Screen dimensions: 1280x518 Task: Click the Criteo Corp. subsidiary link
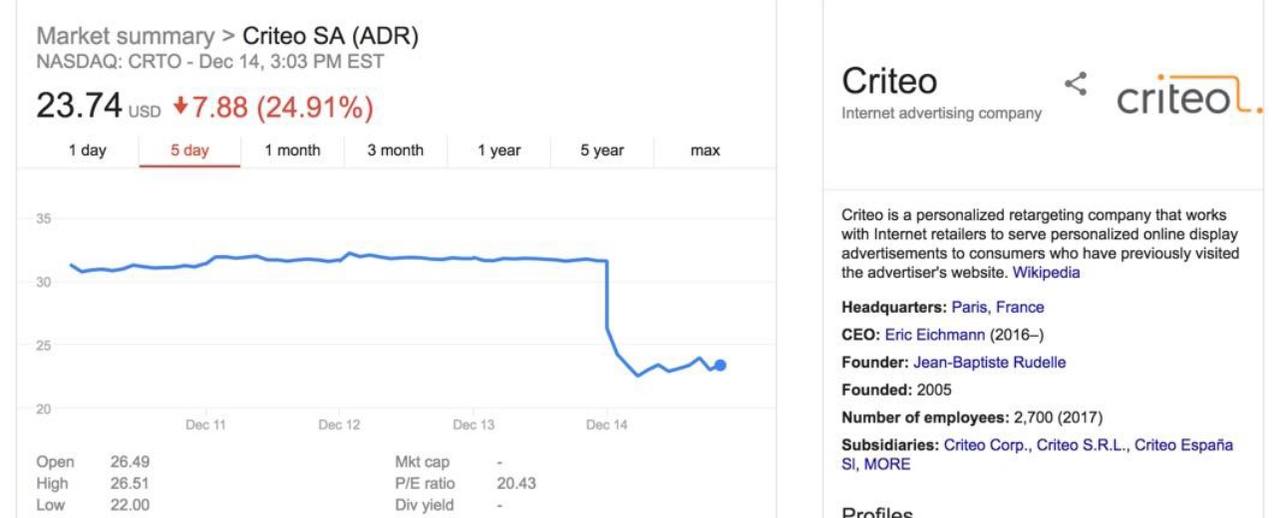(x=986, y=445)
